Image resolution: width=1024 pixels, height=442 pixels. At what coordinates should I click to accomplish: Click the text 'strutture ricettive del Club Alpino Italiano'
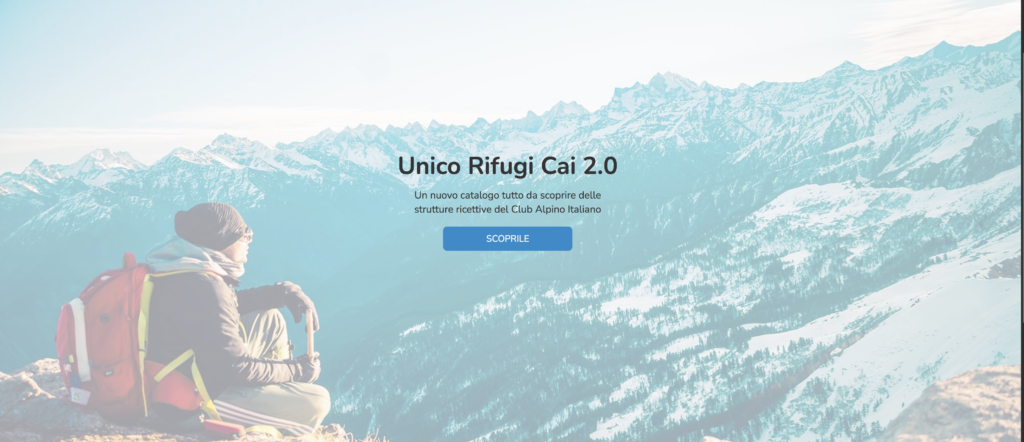pyautogui.click(x=507, y=210)
